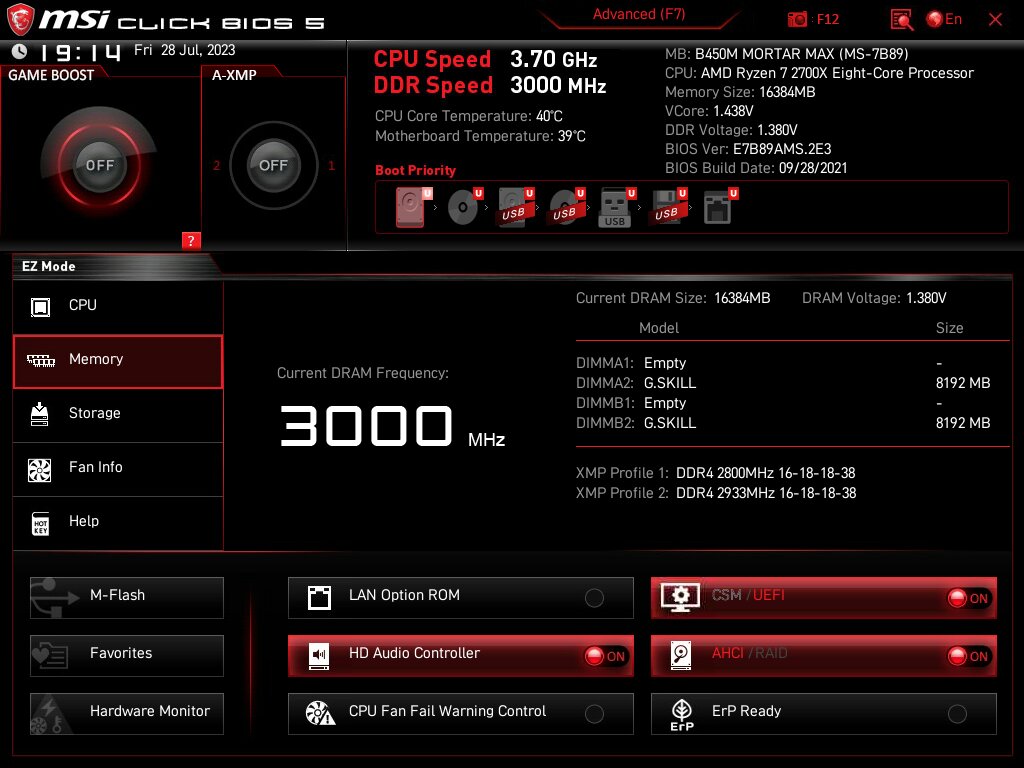Enable CPU Fan Fail Warning Control switch
This screenshot has height=768, width=1024.
coord(594,714)
